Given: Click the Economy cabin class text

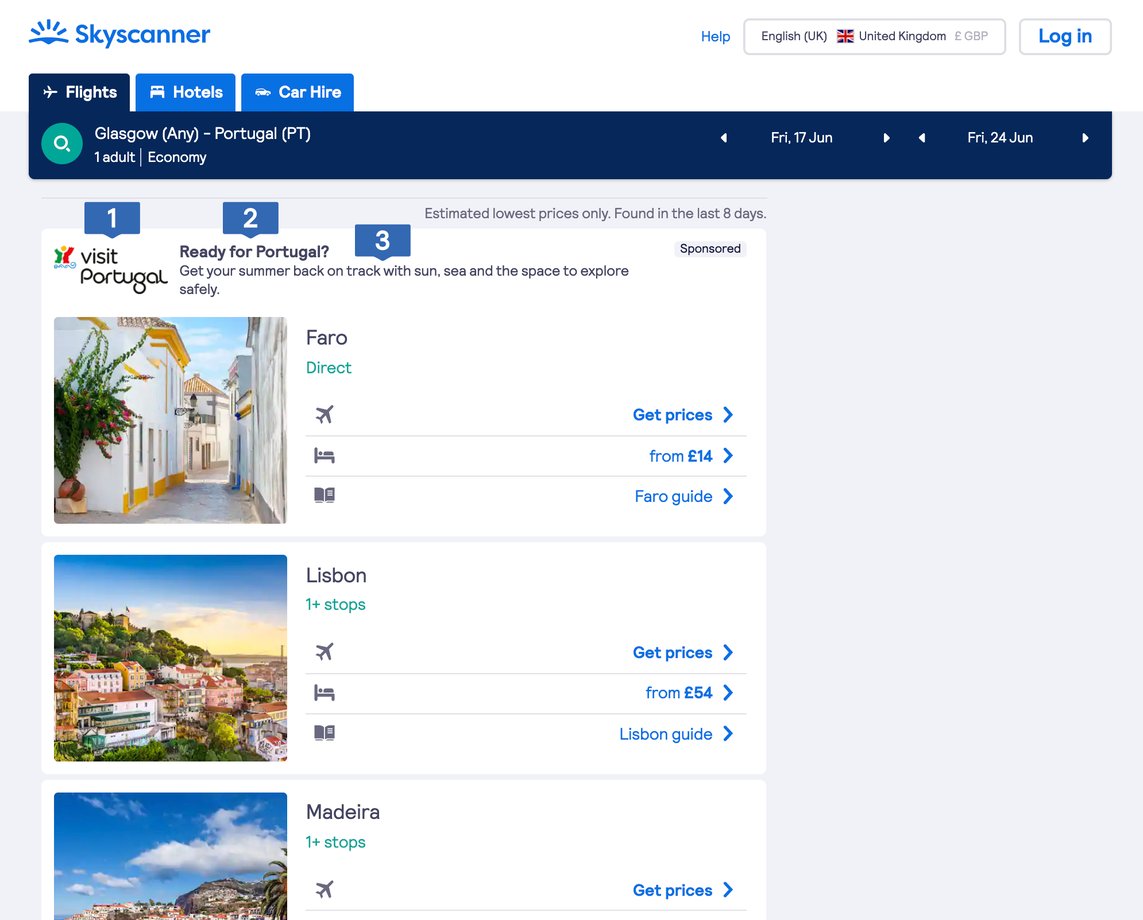Looking at the screenshot, I should (177, 157).
